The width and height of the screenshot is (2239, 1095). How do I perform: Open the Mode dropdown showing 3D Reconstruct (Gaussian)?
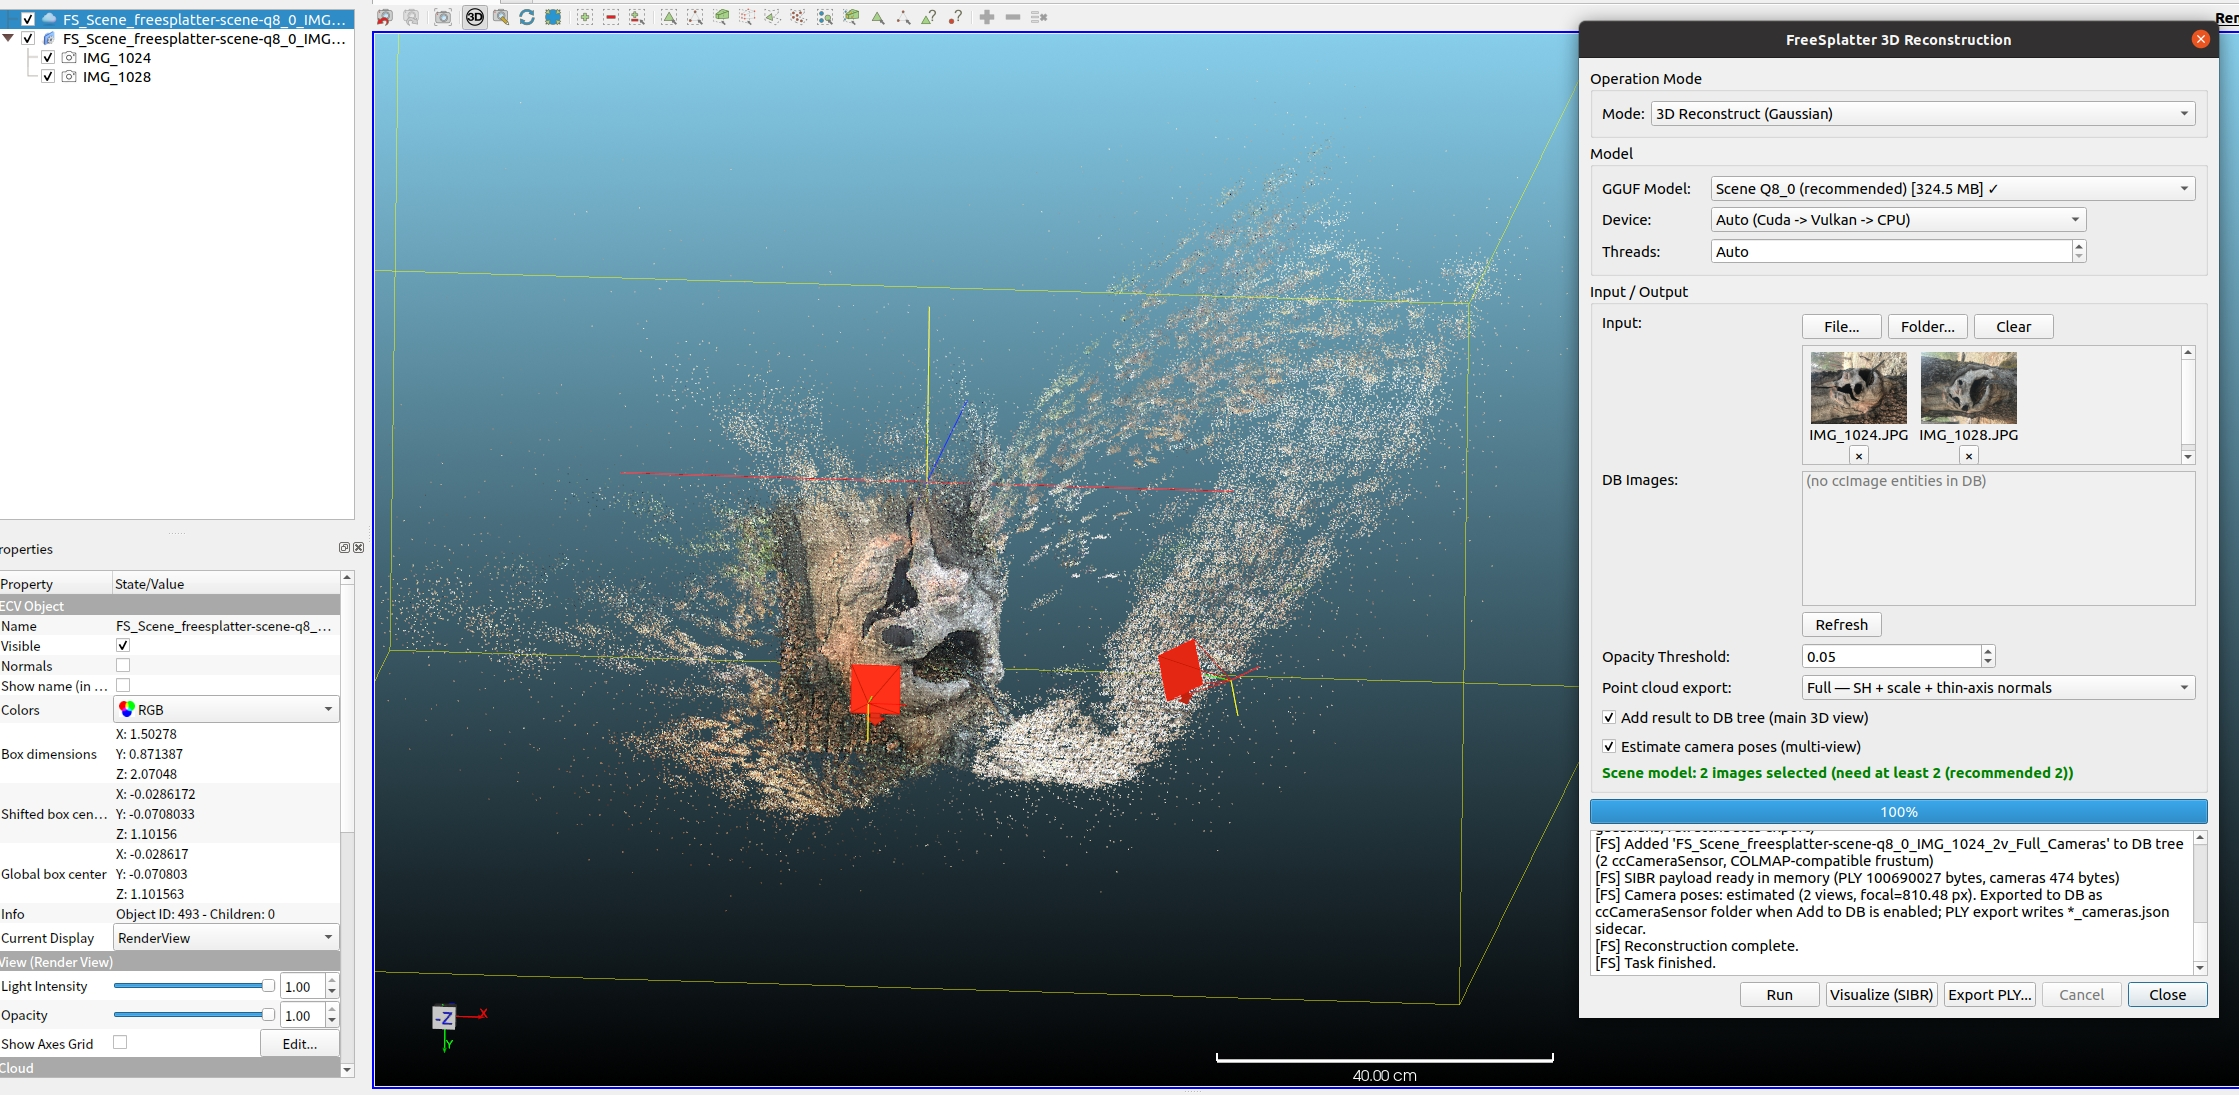pyautogui.click(x=1922, y=114)
